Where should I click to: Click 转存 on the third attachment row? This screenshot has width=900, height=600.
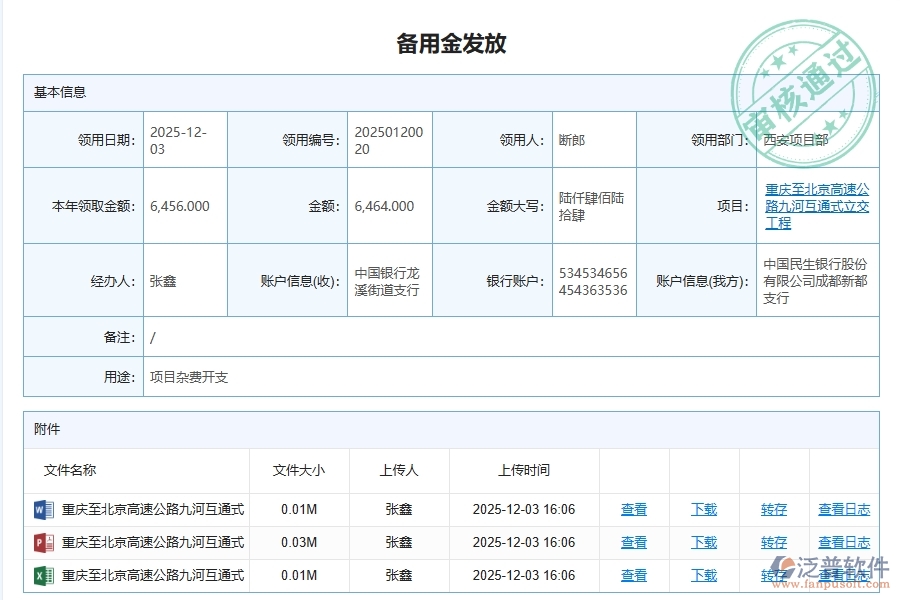[773, 575]
